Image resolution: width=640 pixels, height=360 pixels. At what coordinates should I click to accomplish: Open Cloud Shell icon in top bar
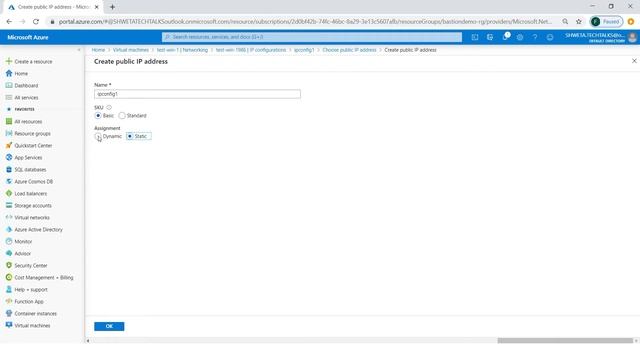click(475, 37)
